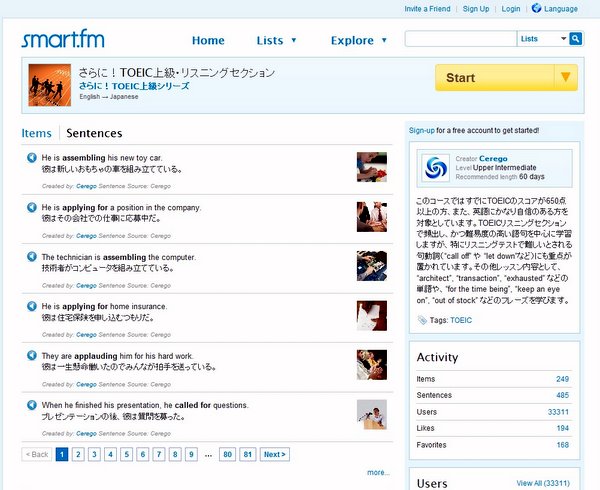Go to page 4 of sentences
This screenshot has height=490, width=600.
coord(110,454)
